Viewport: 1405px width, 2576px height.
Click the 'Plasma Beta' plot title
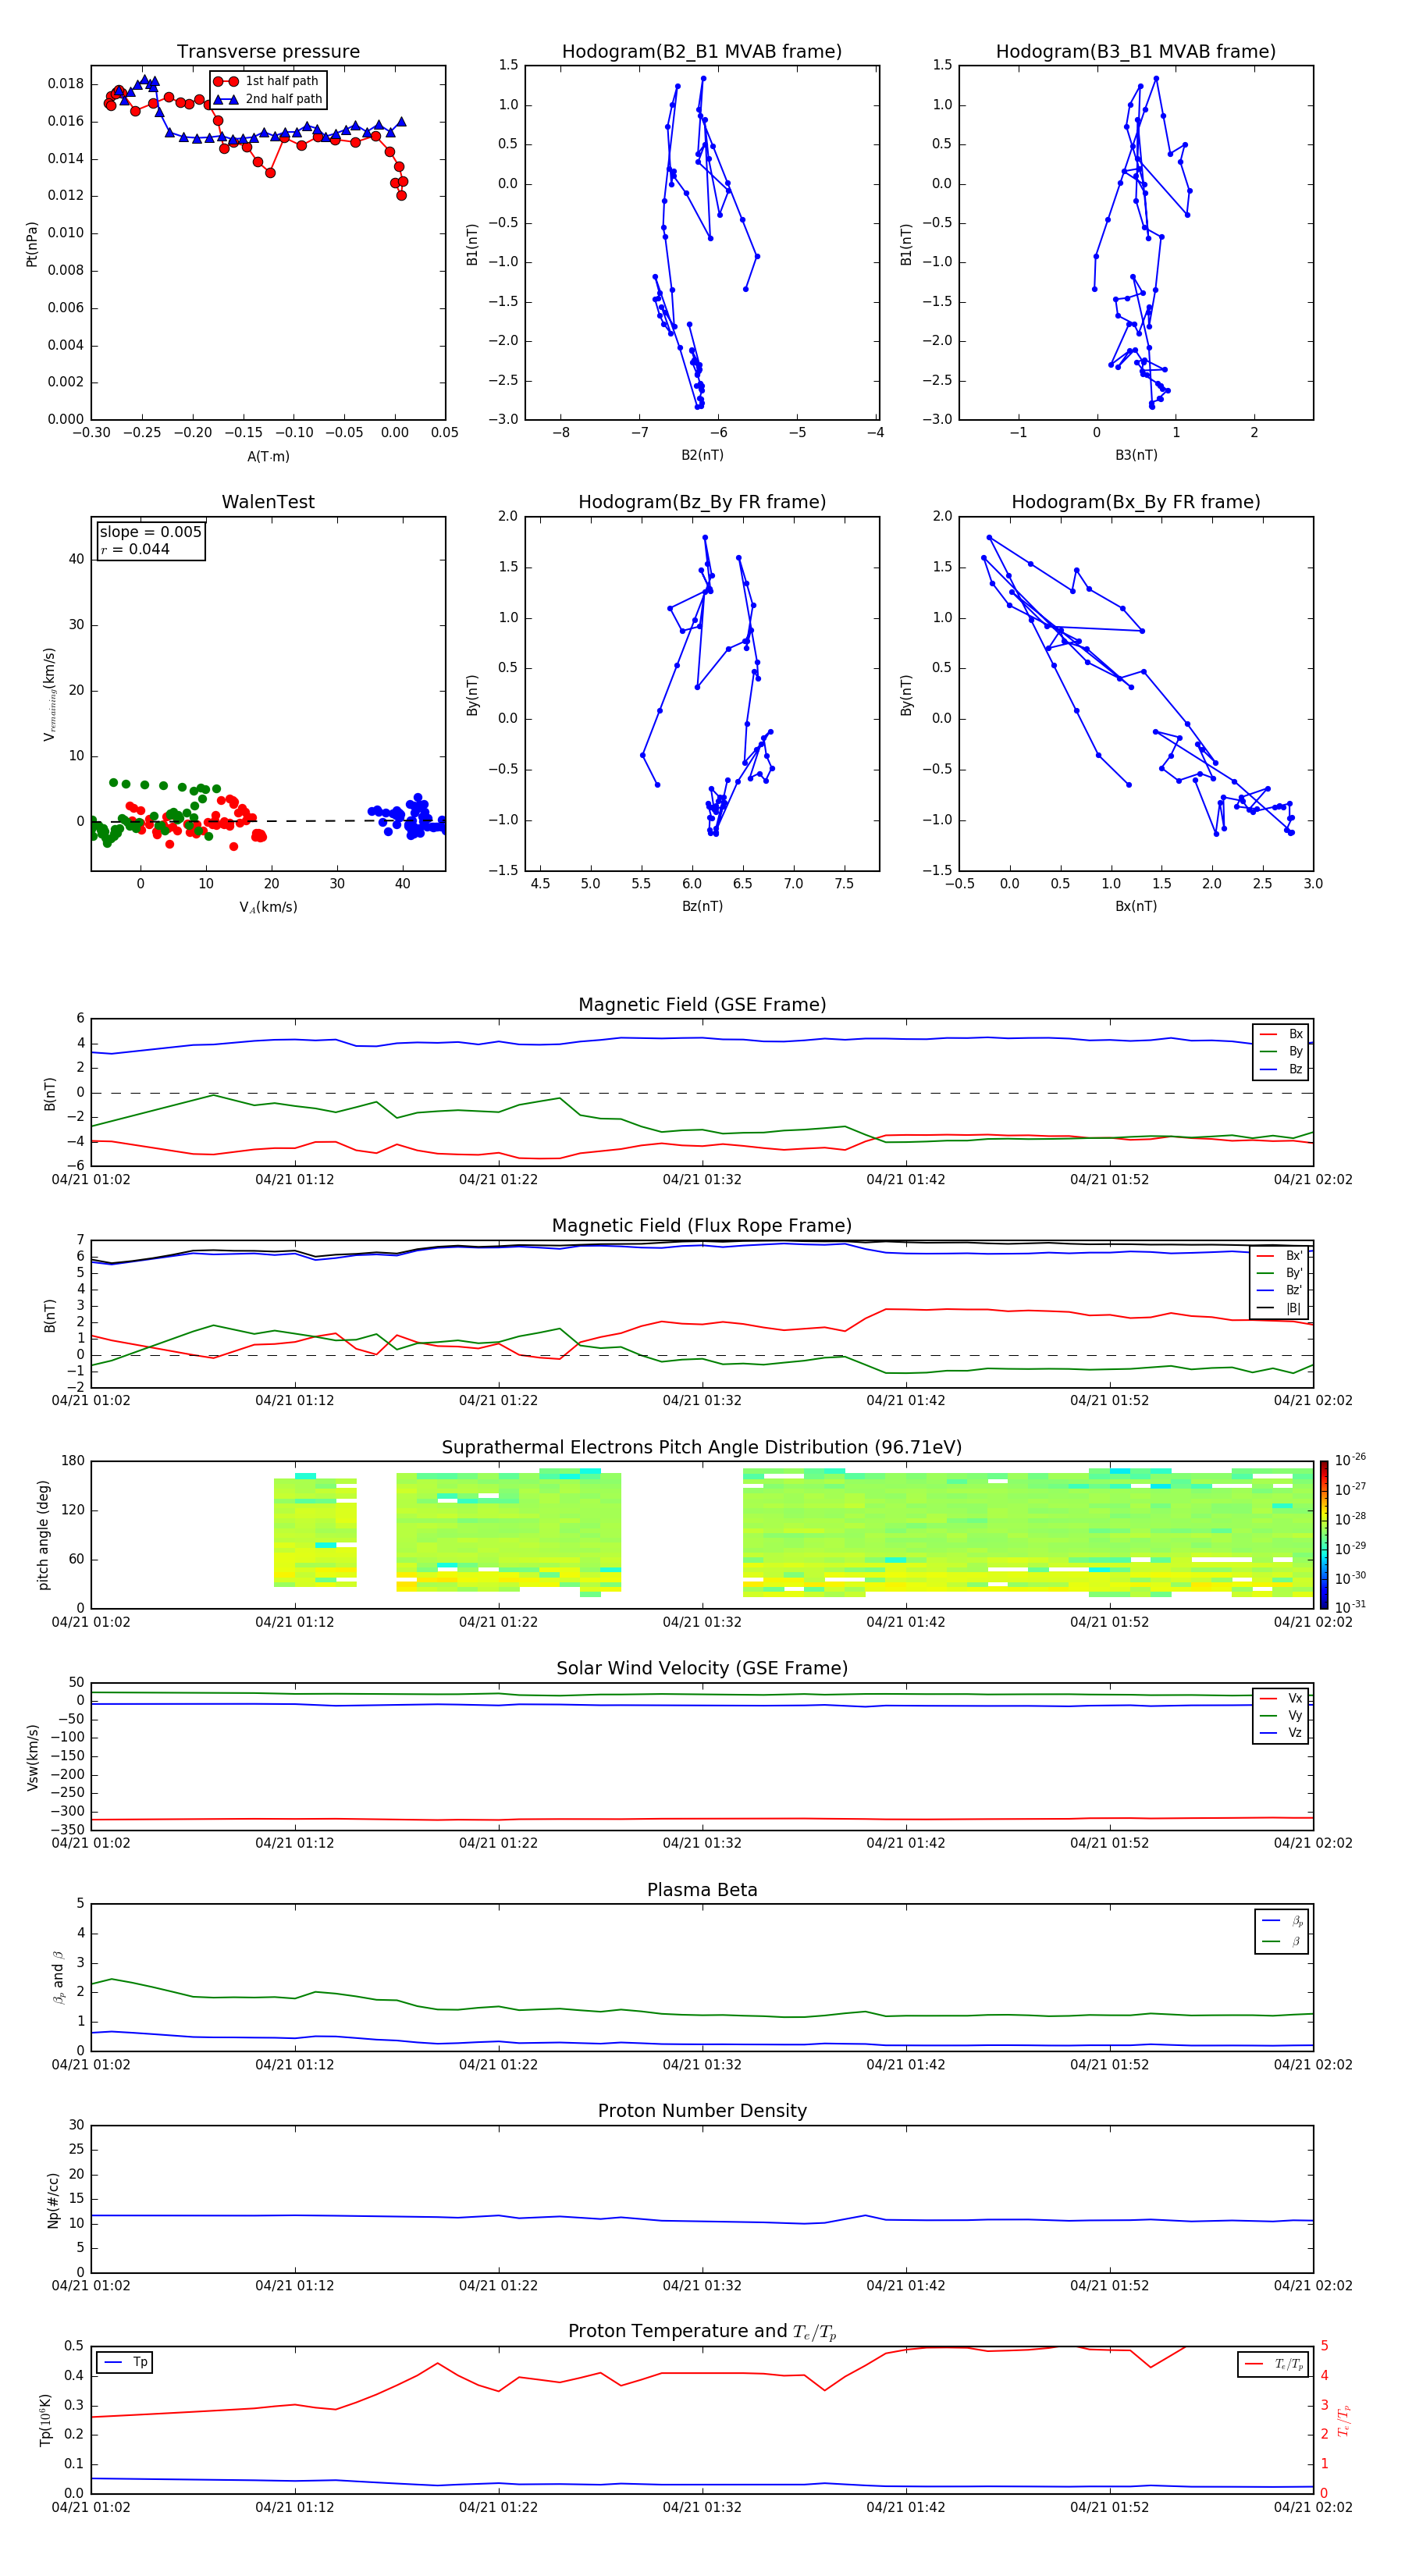(x=702, y=1891)
